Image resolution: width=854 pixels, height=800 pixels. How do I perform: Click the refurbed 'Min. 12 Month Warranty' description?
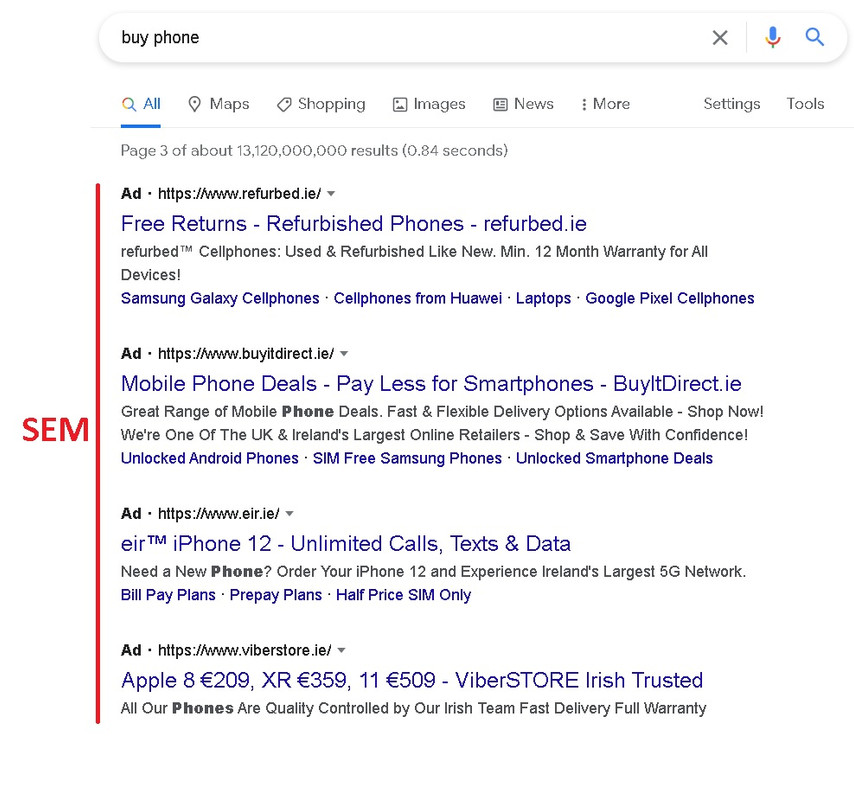(414, 263)
